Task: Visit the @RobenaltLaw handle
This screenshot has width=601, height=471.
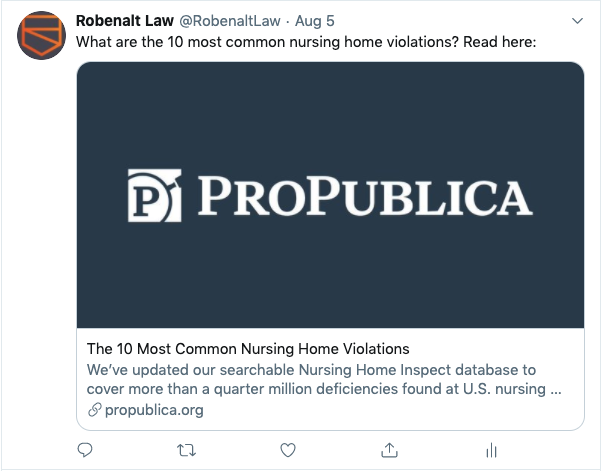Action: tap(230, 21)
